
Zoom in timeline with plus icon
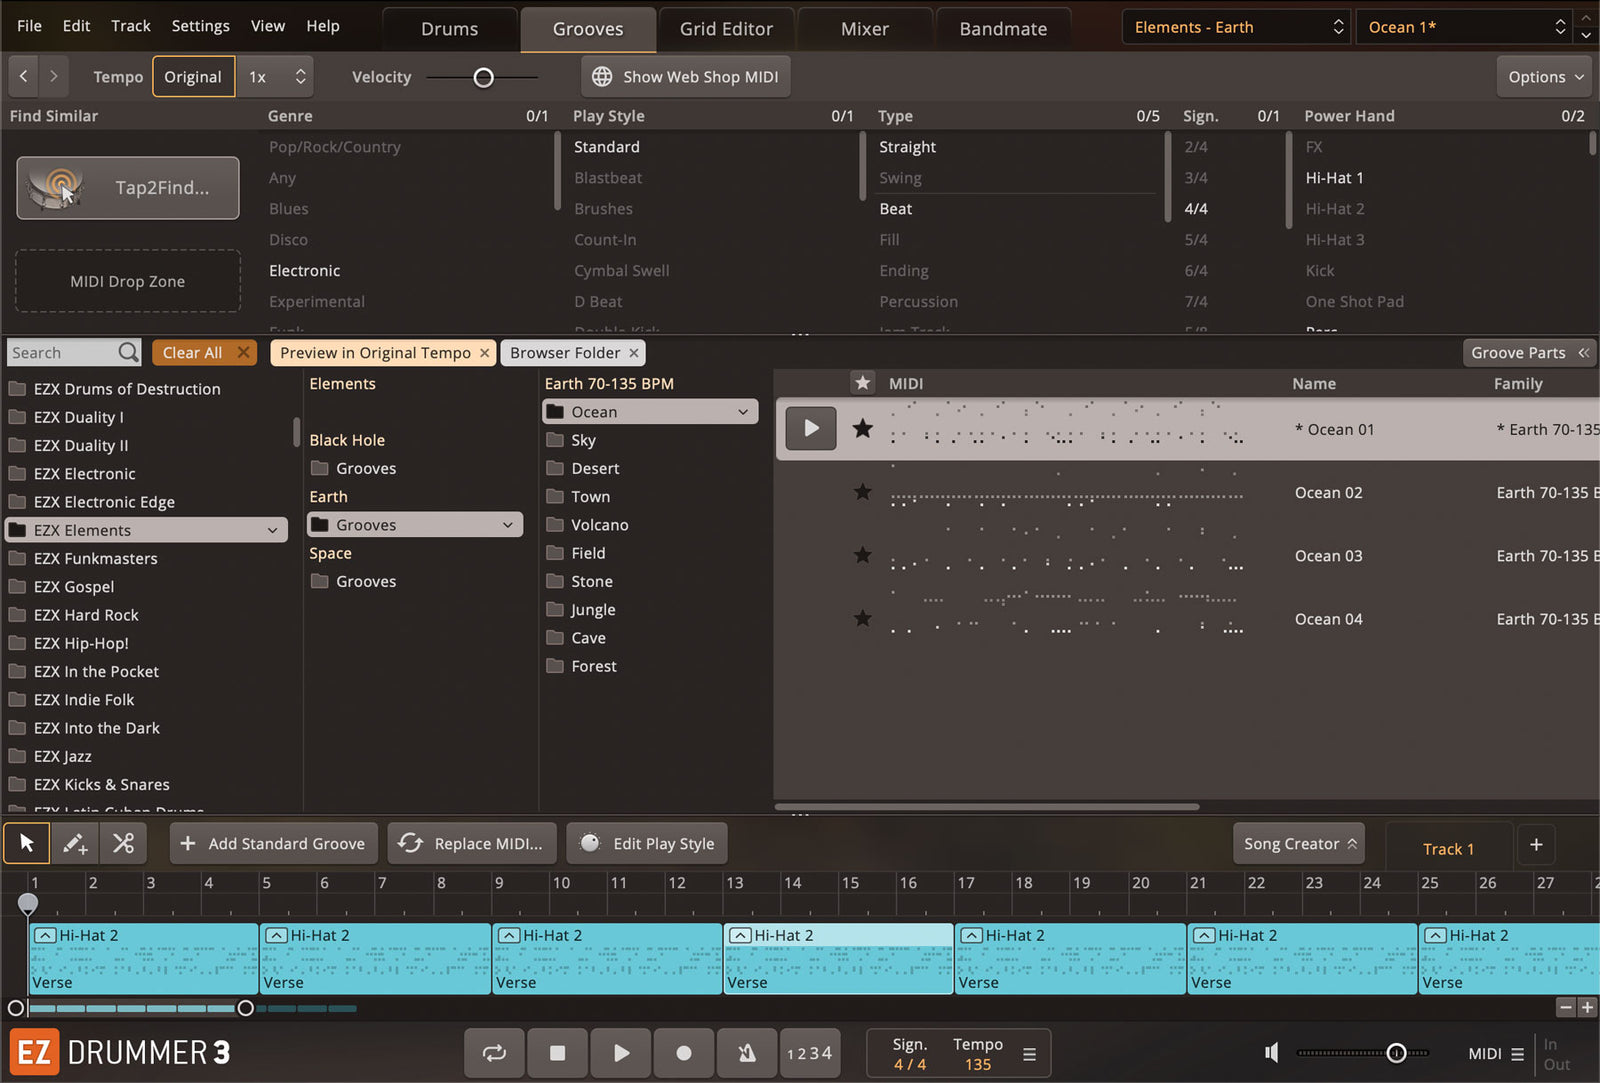[x=1587, y=1008]
